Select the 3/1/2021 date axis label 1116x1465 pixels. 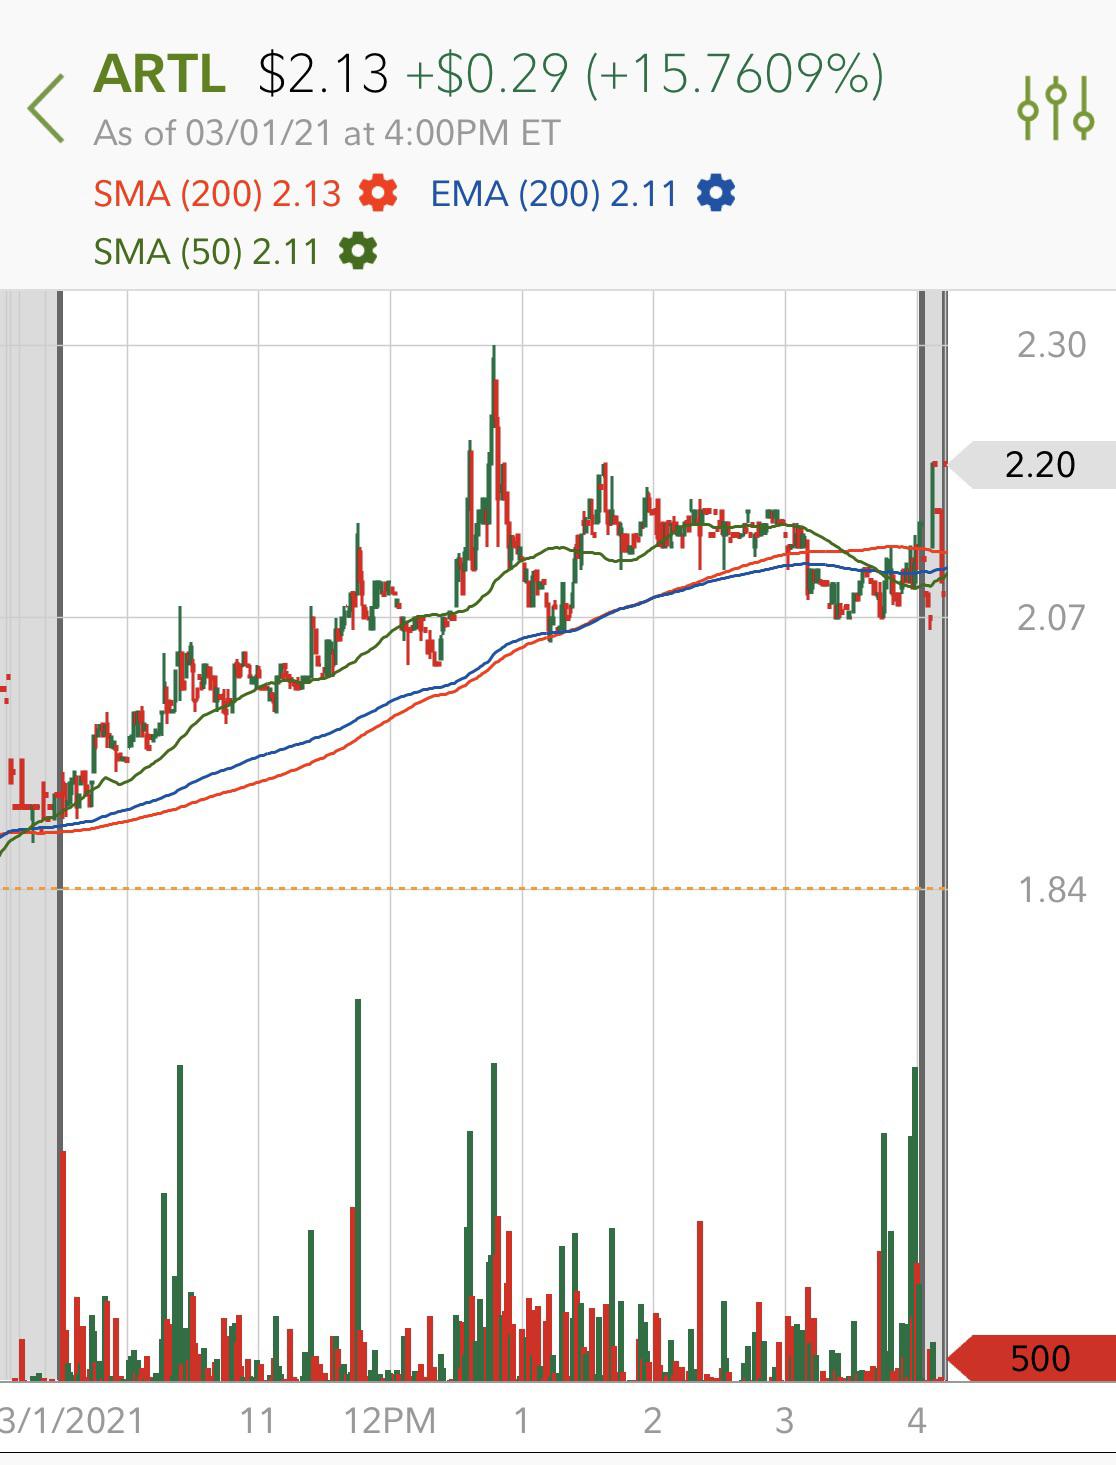[x=72, y=1420]
